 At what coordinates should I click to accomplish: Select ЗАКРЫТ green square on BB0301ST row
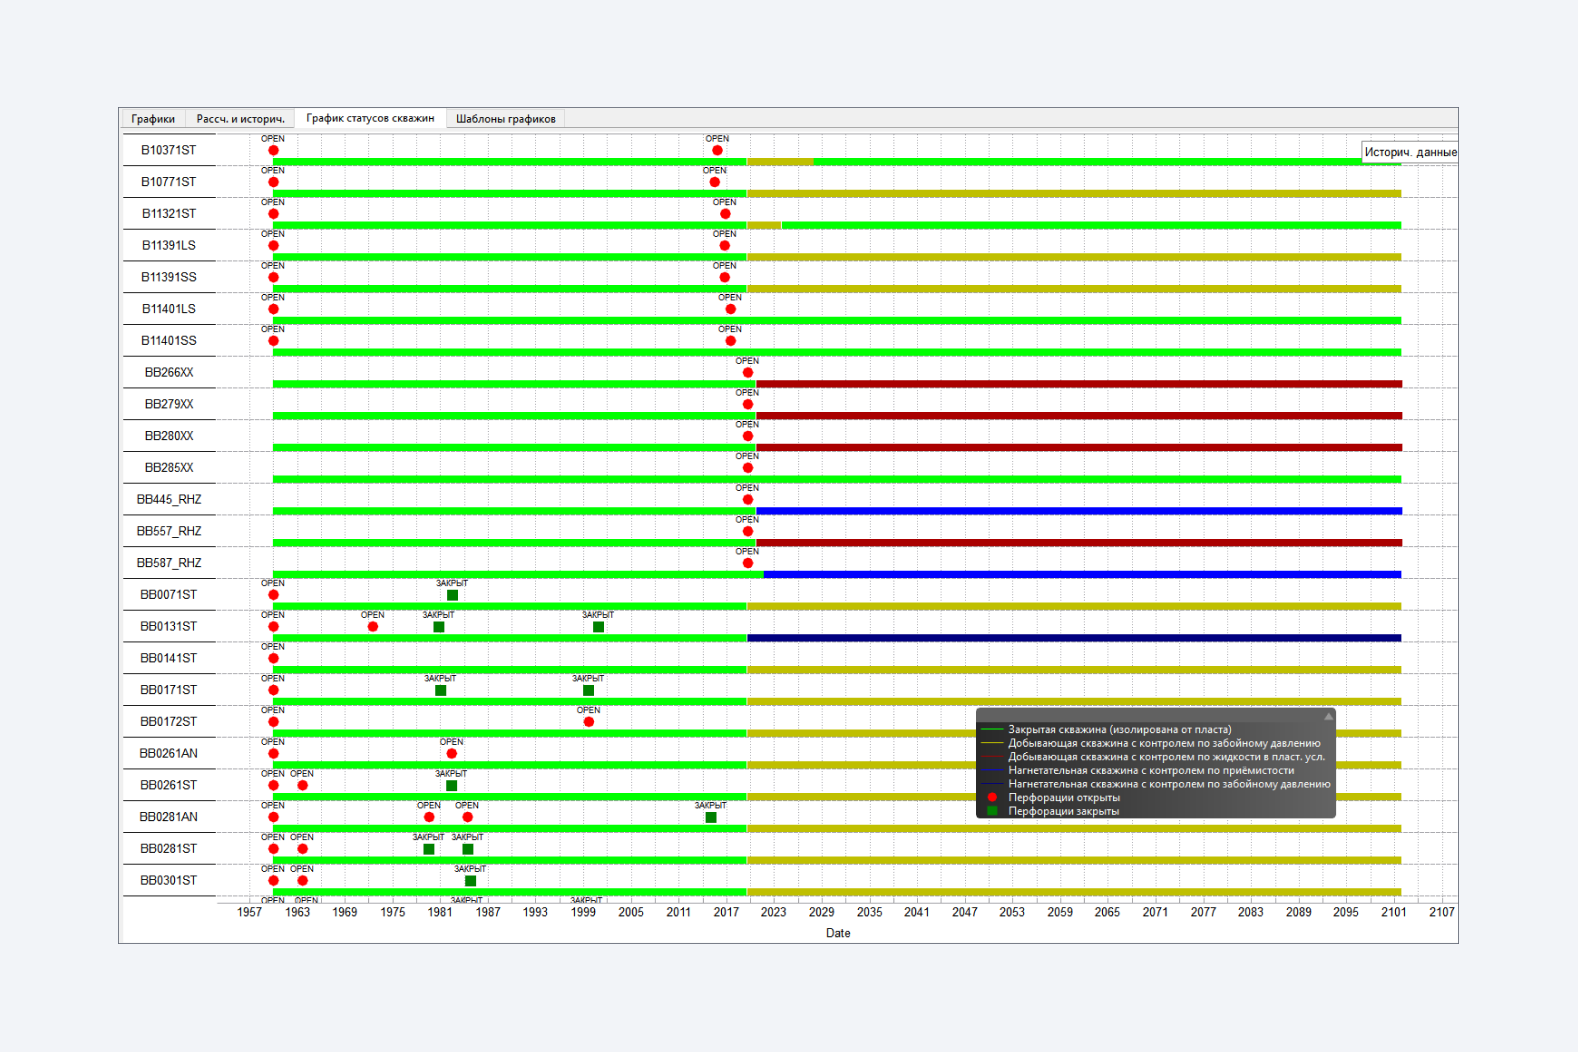pos(470,881)
